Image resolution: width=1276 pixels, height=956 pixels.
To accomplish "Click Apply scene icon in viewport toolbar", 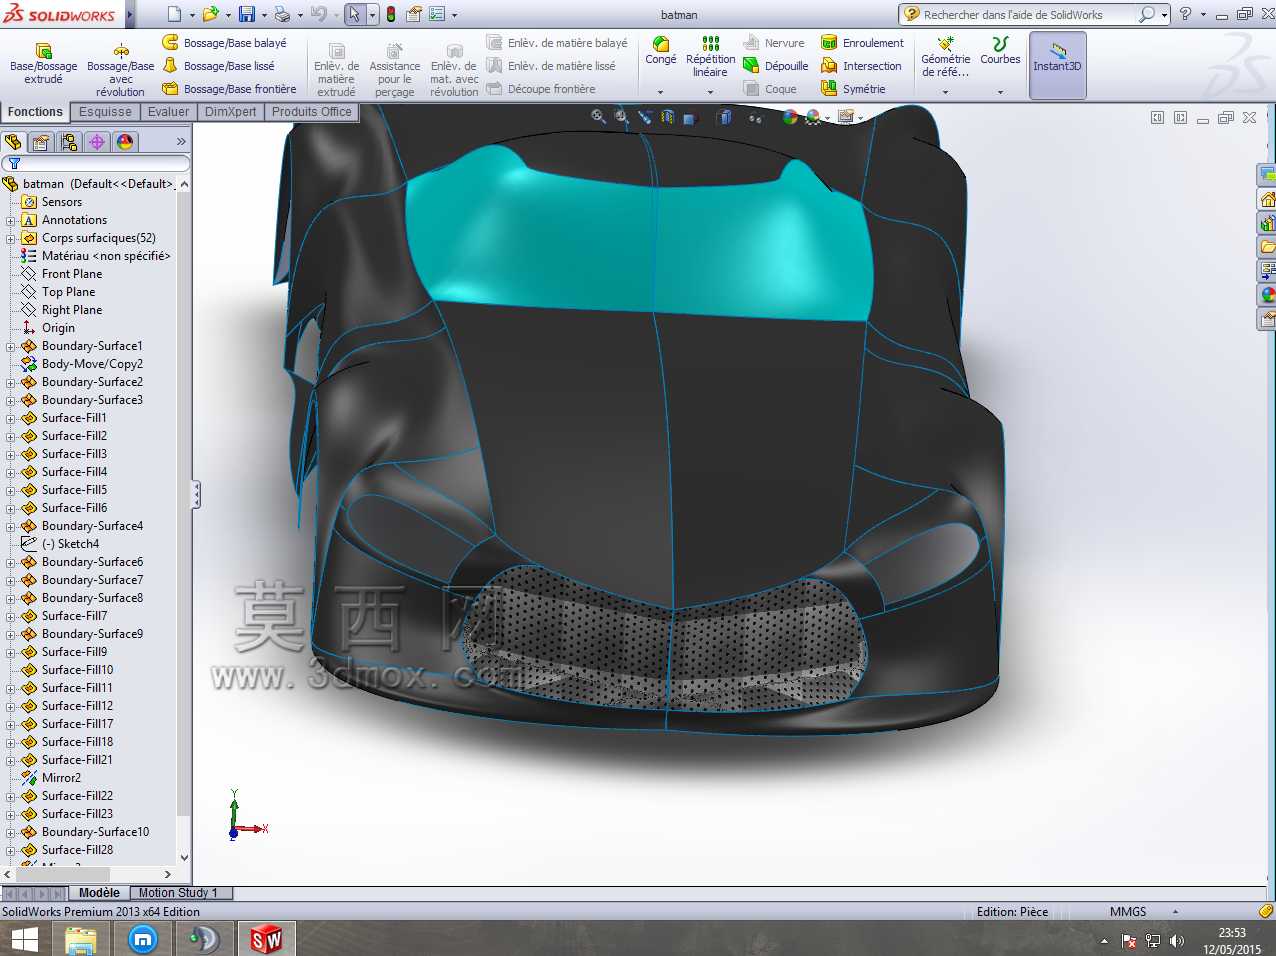I will click(x=814, y=117).
